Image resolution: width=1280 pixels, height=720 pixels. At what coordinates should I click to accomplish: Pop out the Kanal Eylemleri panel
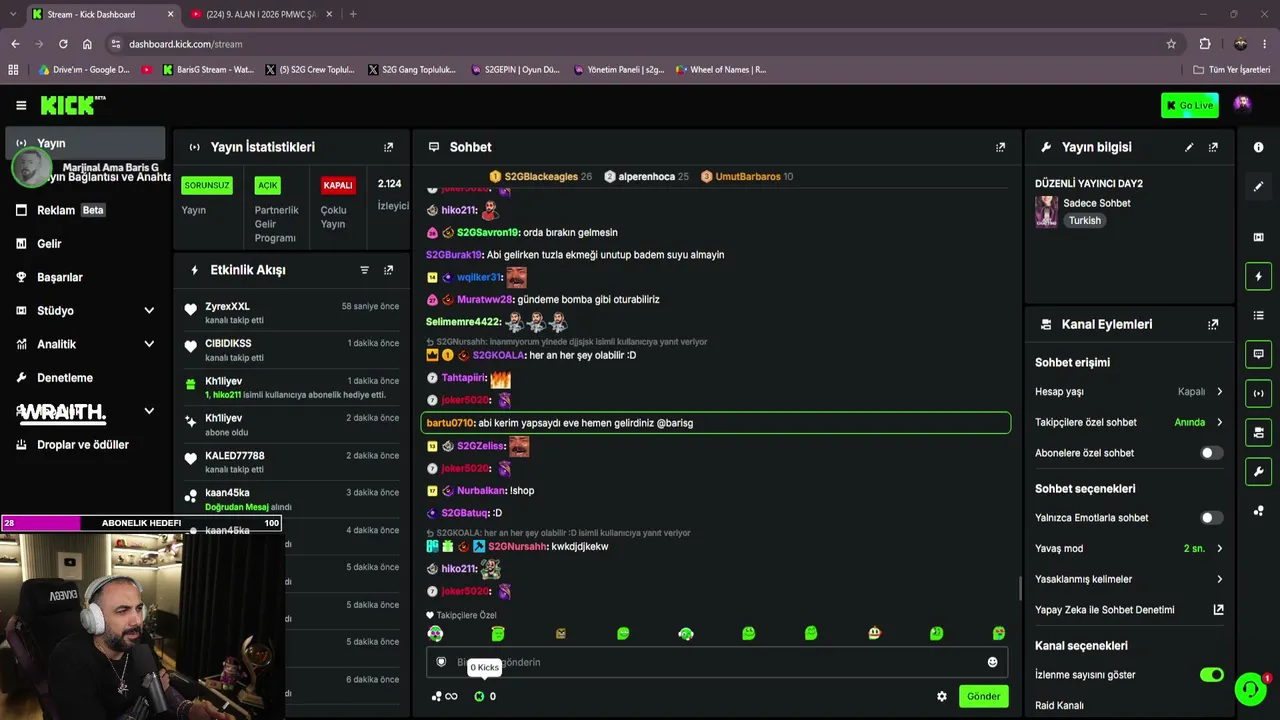tap(1213, 324)
